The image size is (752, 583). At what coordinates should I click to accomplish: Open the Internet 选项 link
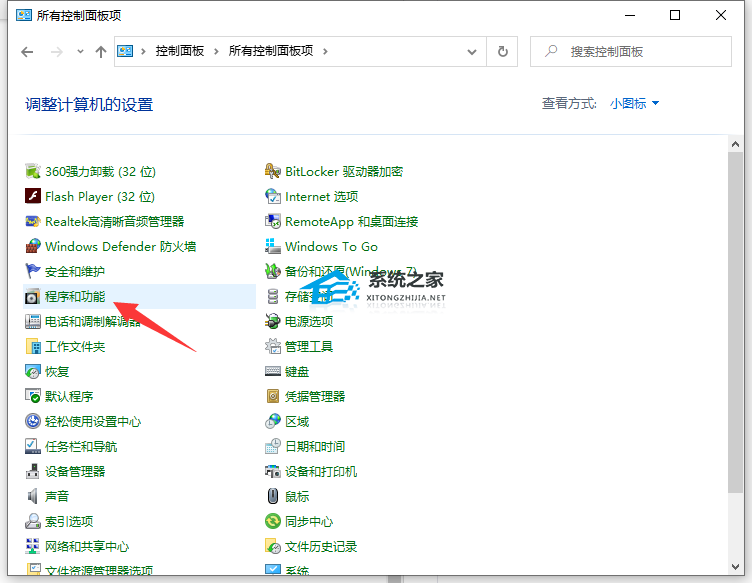[321, 197]
